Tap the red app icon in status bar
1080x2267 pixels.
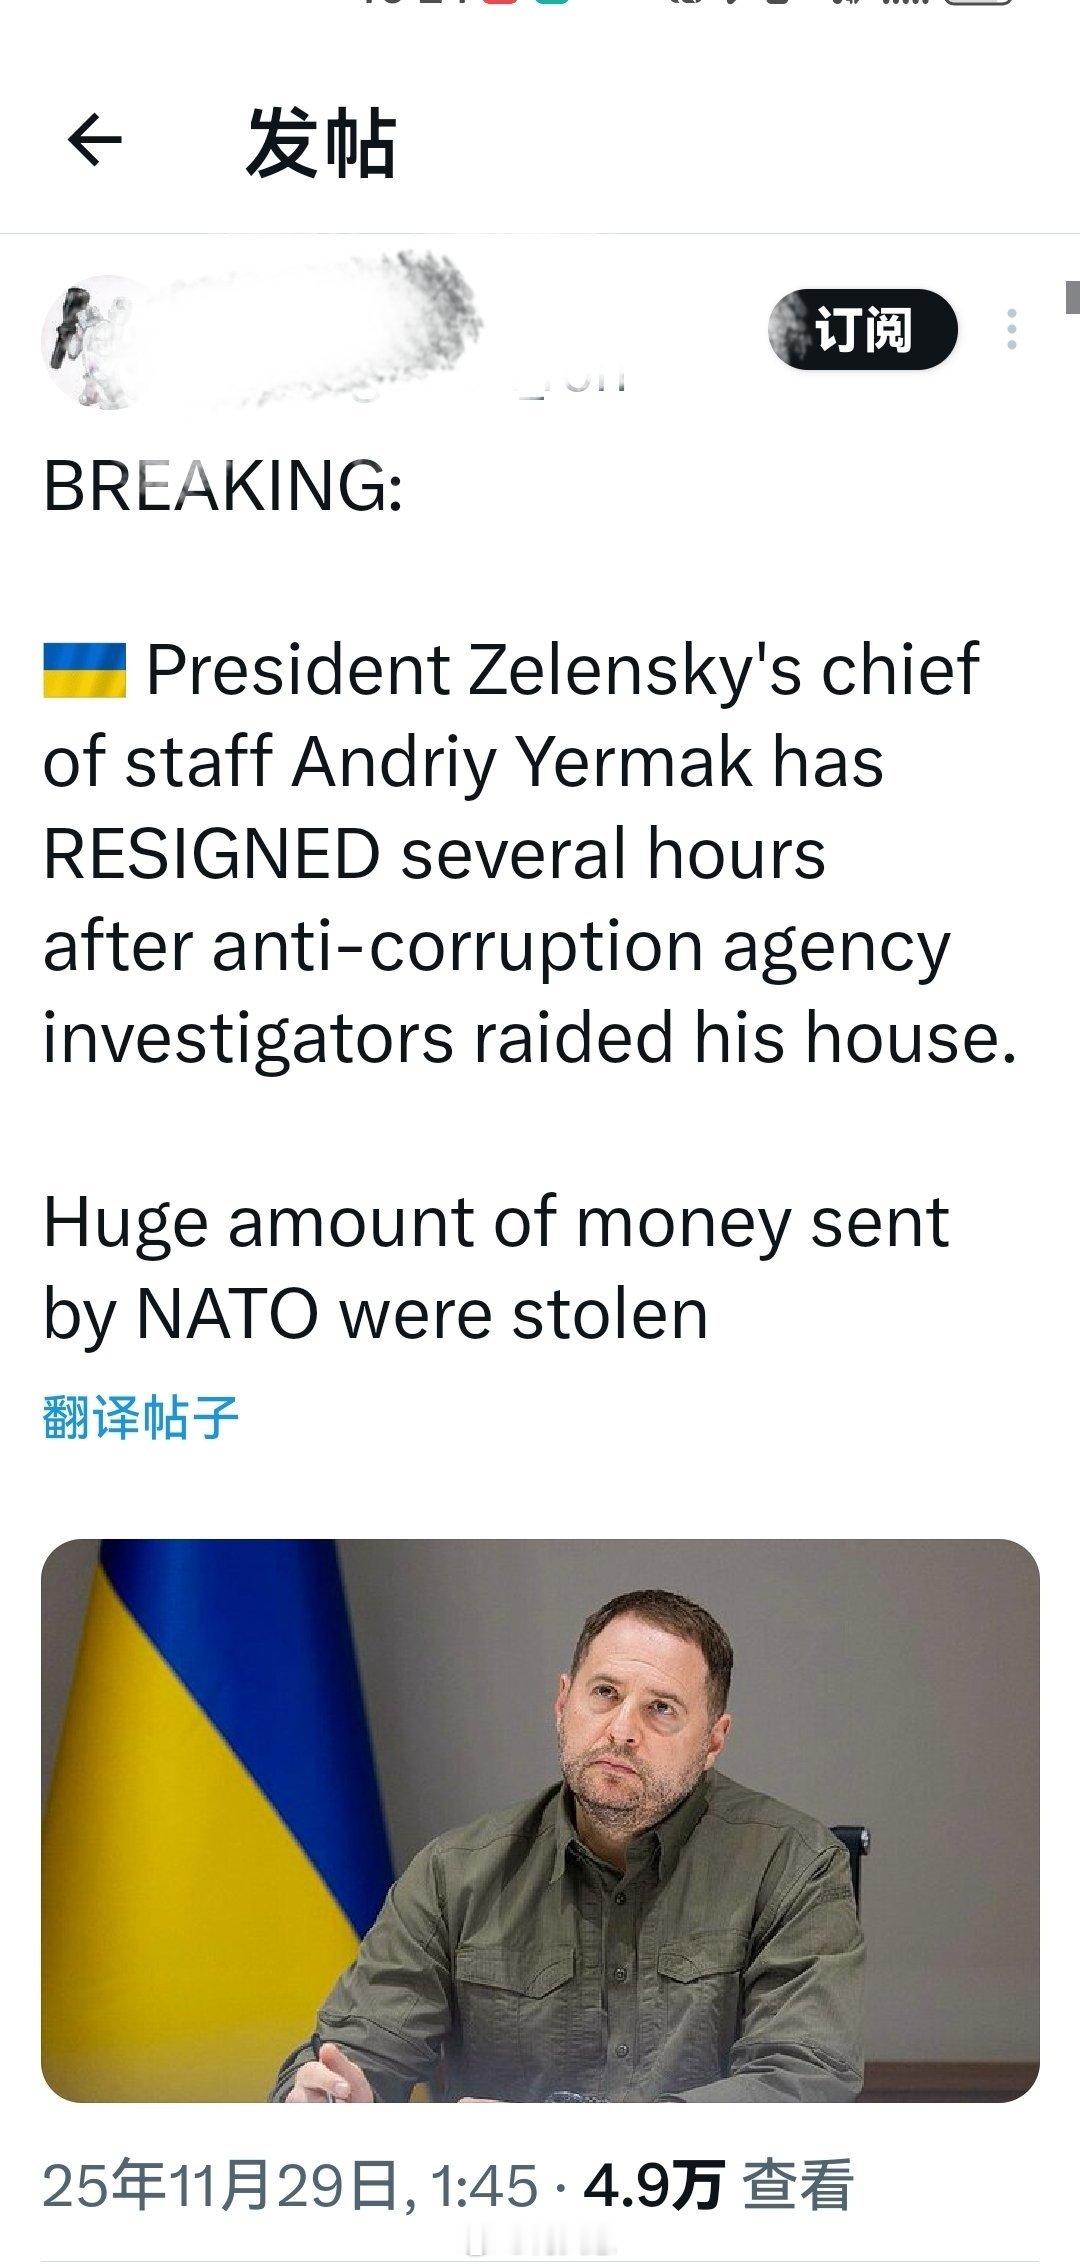tap(498, 3)
